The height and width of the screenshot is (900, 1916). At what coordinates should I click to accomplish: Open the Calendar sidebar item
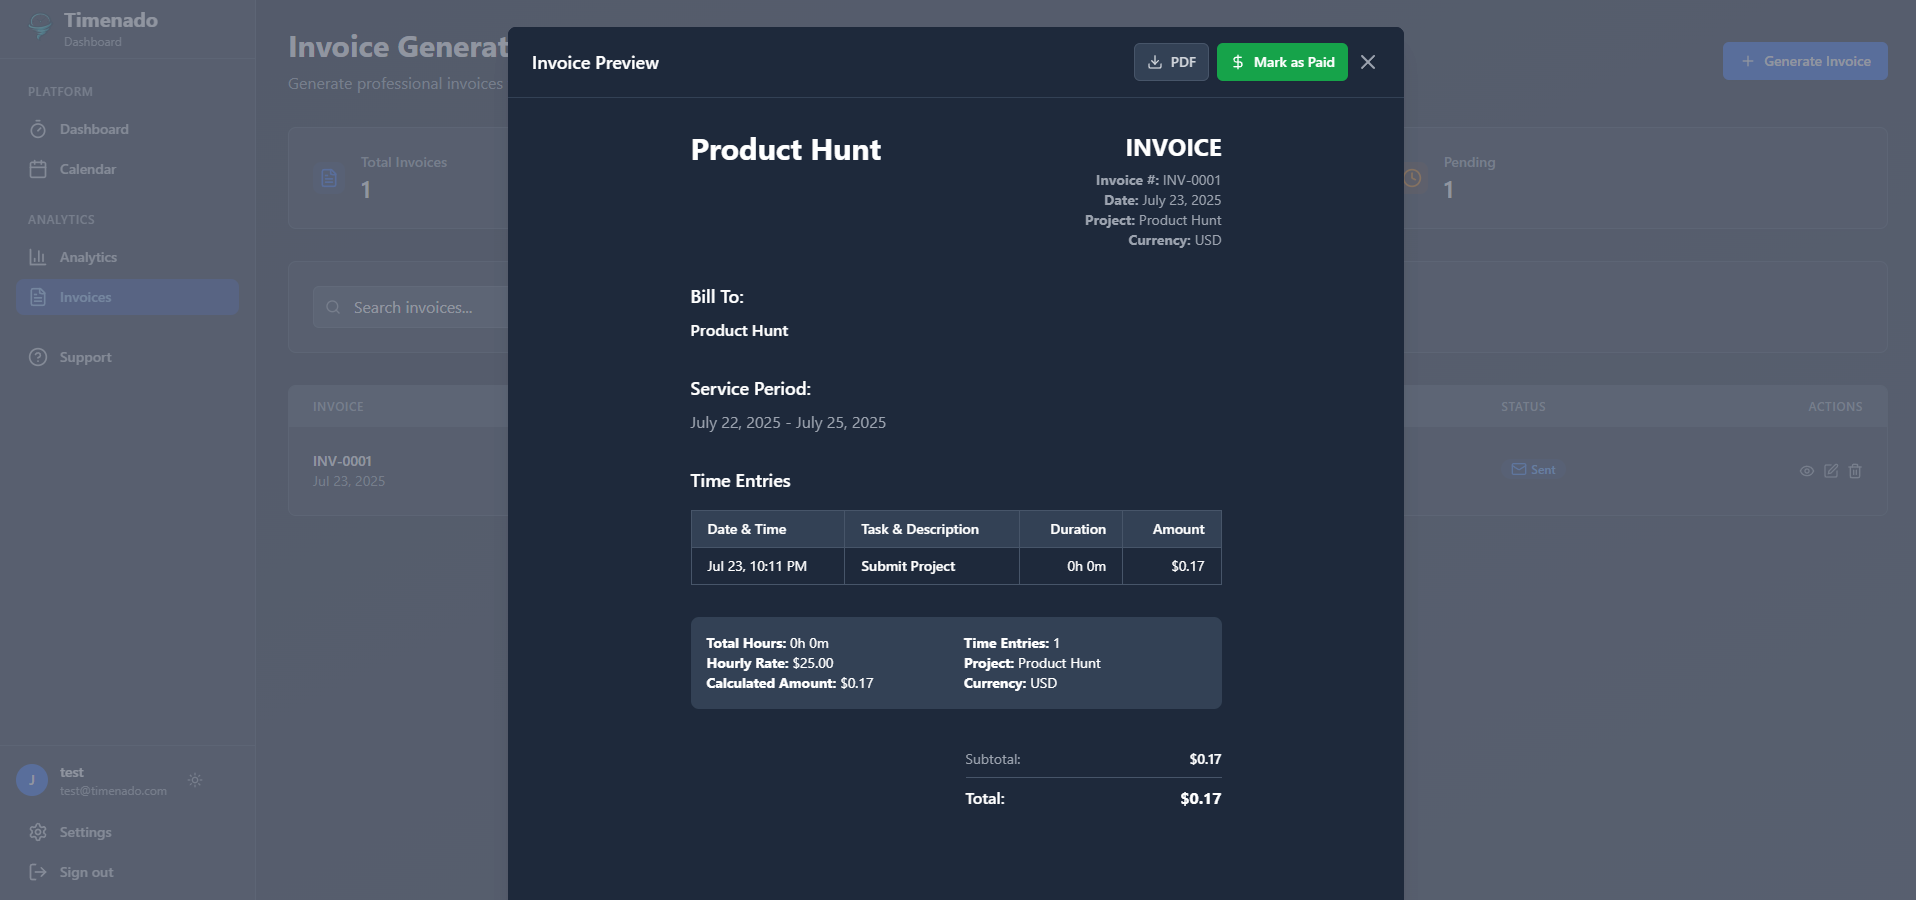(x=127, y=169)
